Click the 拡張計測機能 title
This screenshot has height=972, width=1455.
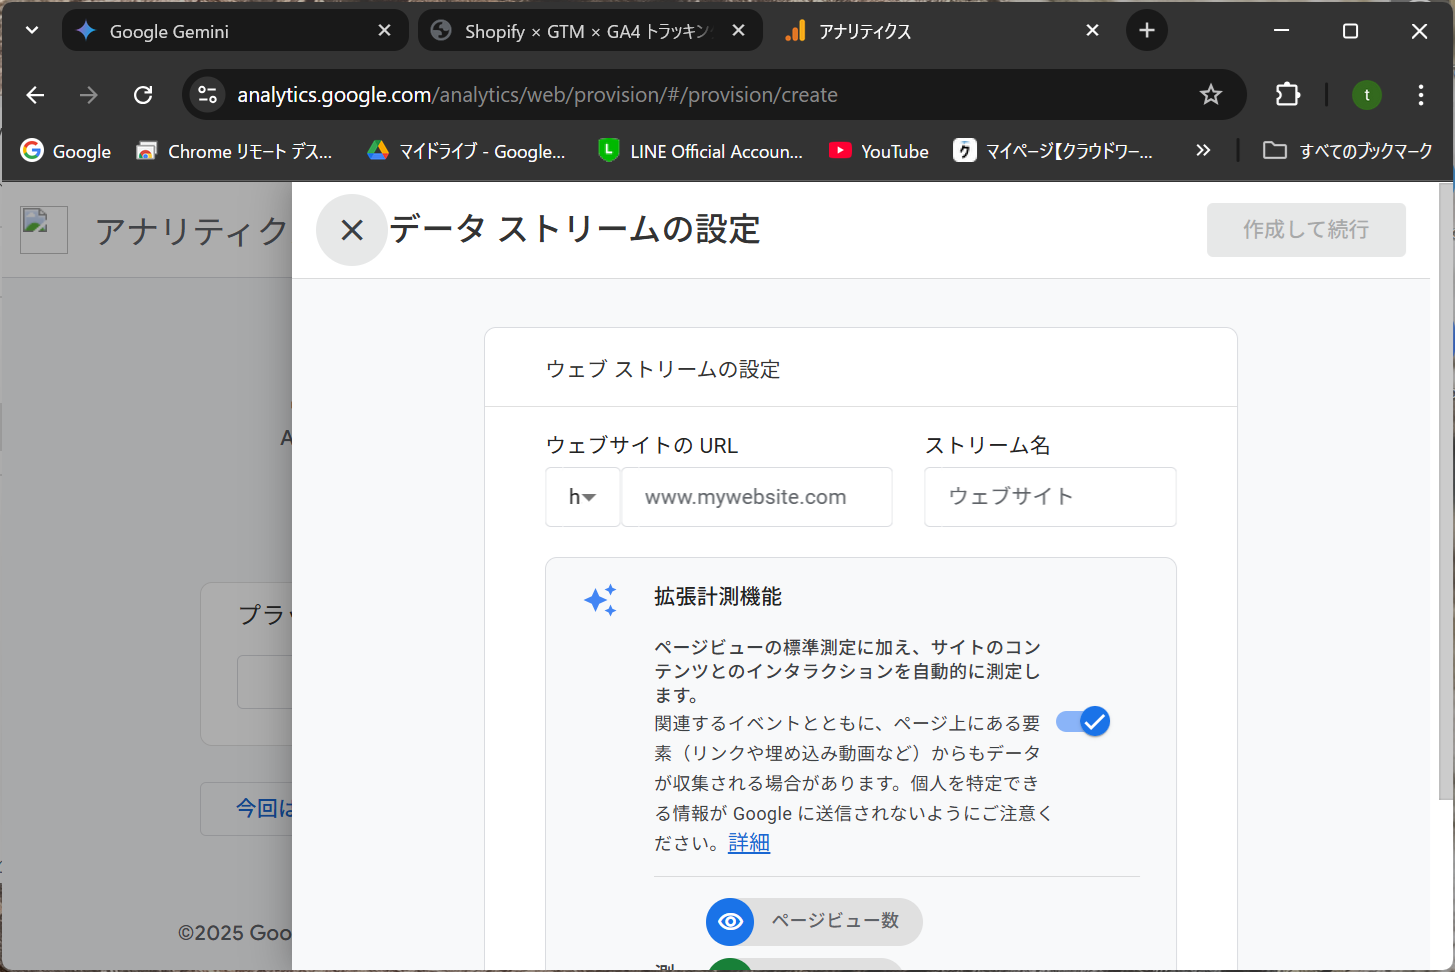click(718, 597)
